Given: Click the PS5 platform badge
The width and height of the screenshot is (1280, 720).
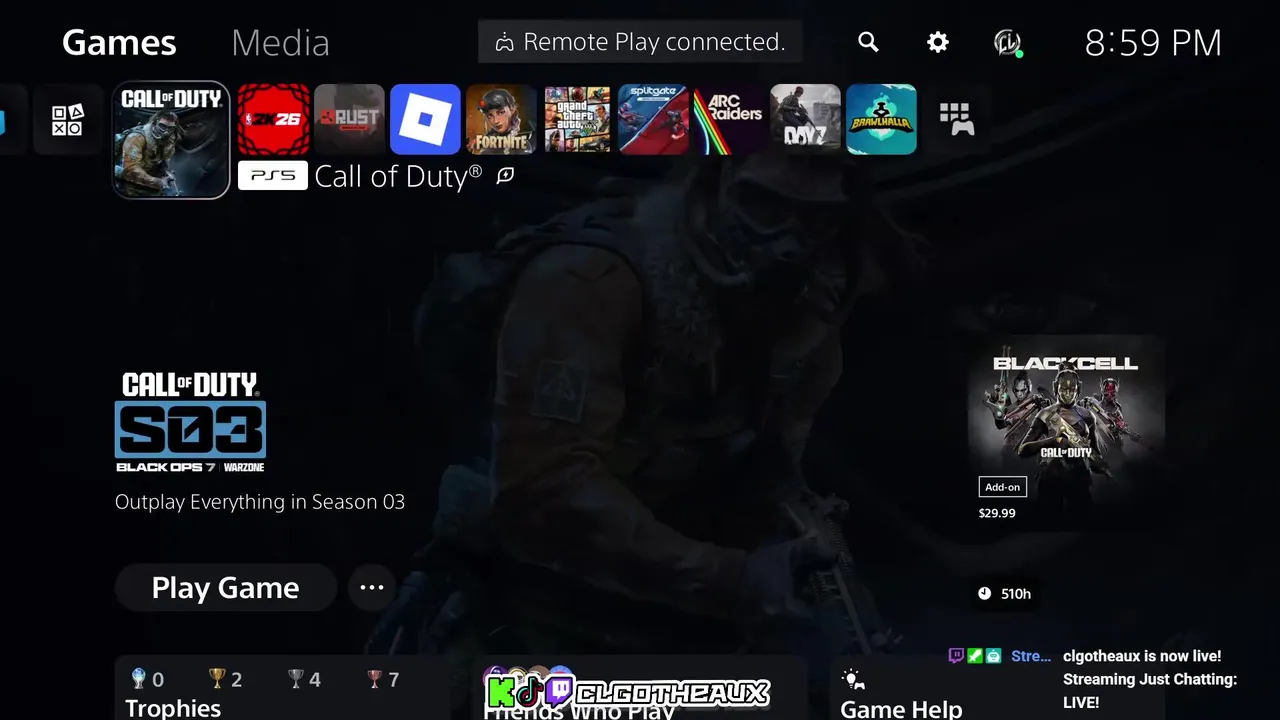Looking at the screenshot, I should point(273,176).
